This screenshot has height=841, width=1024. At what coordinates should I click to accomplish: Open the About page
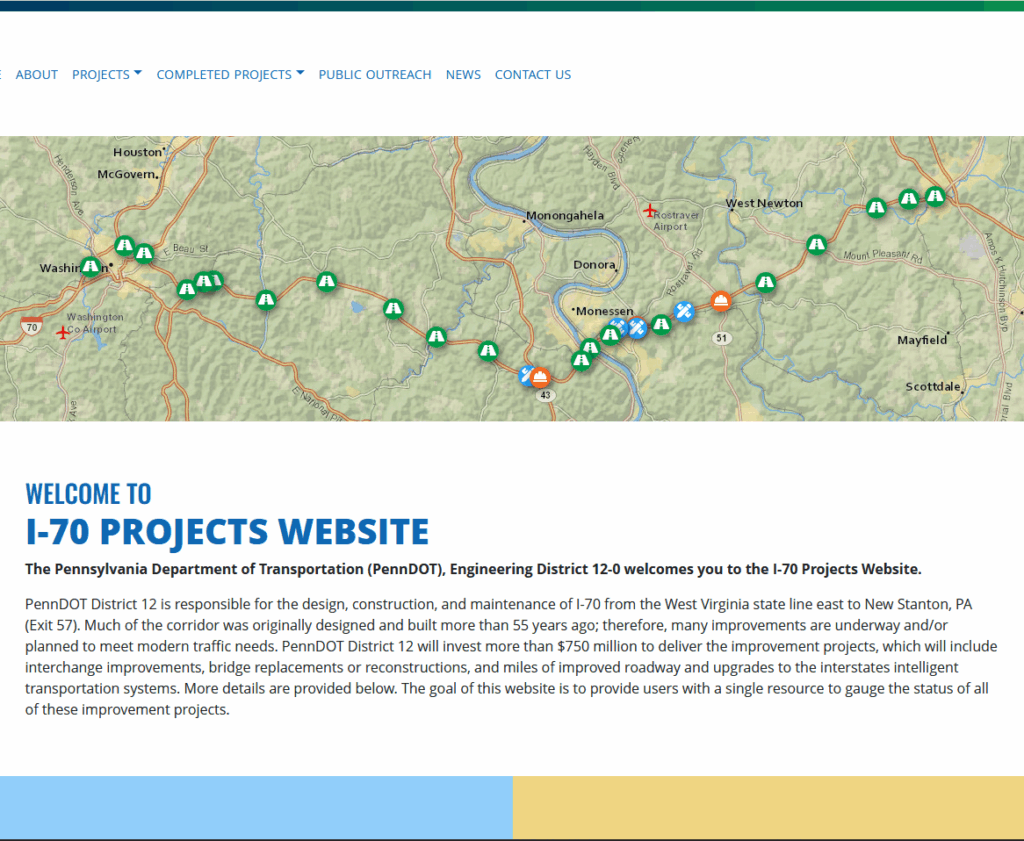(37, 75)
